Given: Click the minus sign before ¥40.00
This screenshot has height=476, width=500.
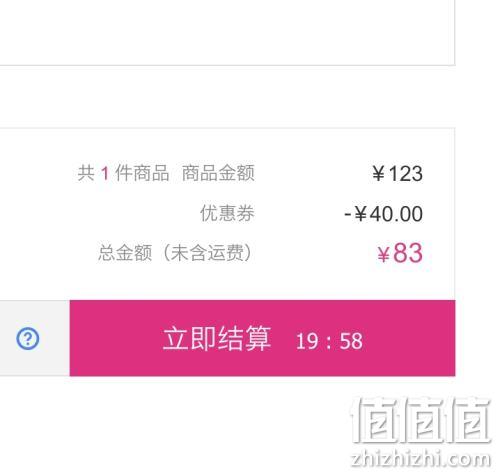Looking at the screenshot, I should click(347, 214).
